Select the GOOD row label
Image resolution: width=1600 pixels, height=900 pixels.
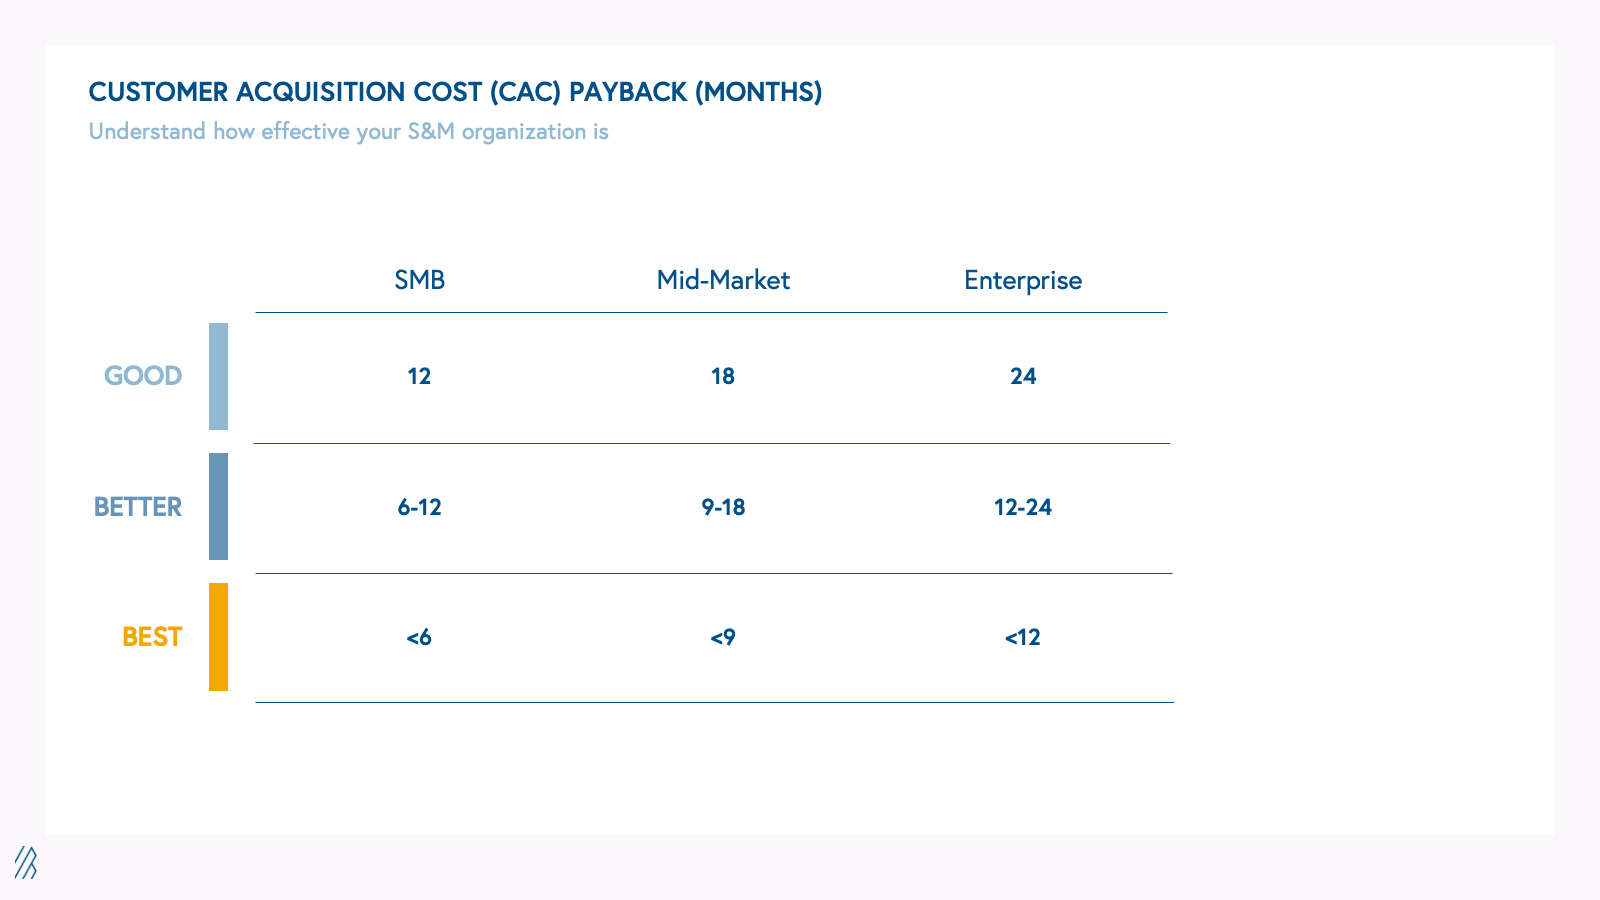coord(143,376)
